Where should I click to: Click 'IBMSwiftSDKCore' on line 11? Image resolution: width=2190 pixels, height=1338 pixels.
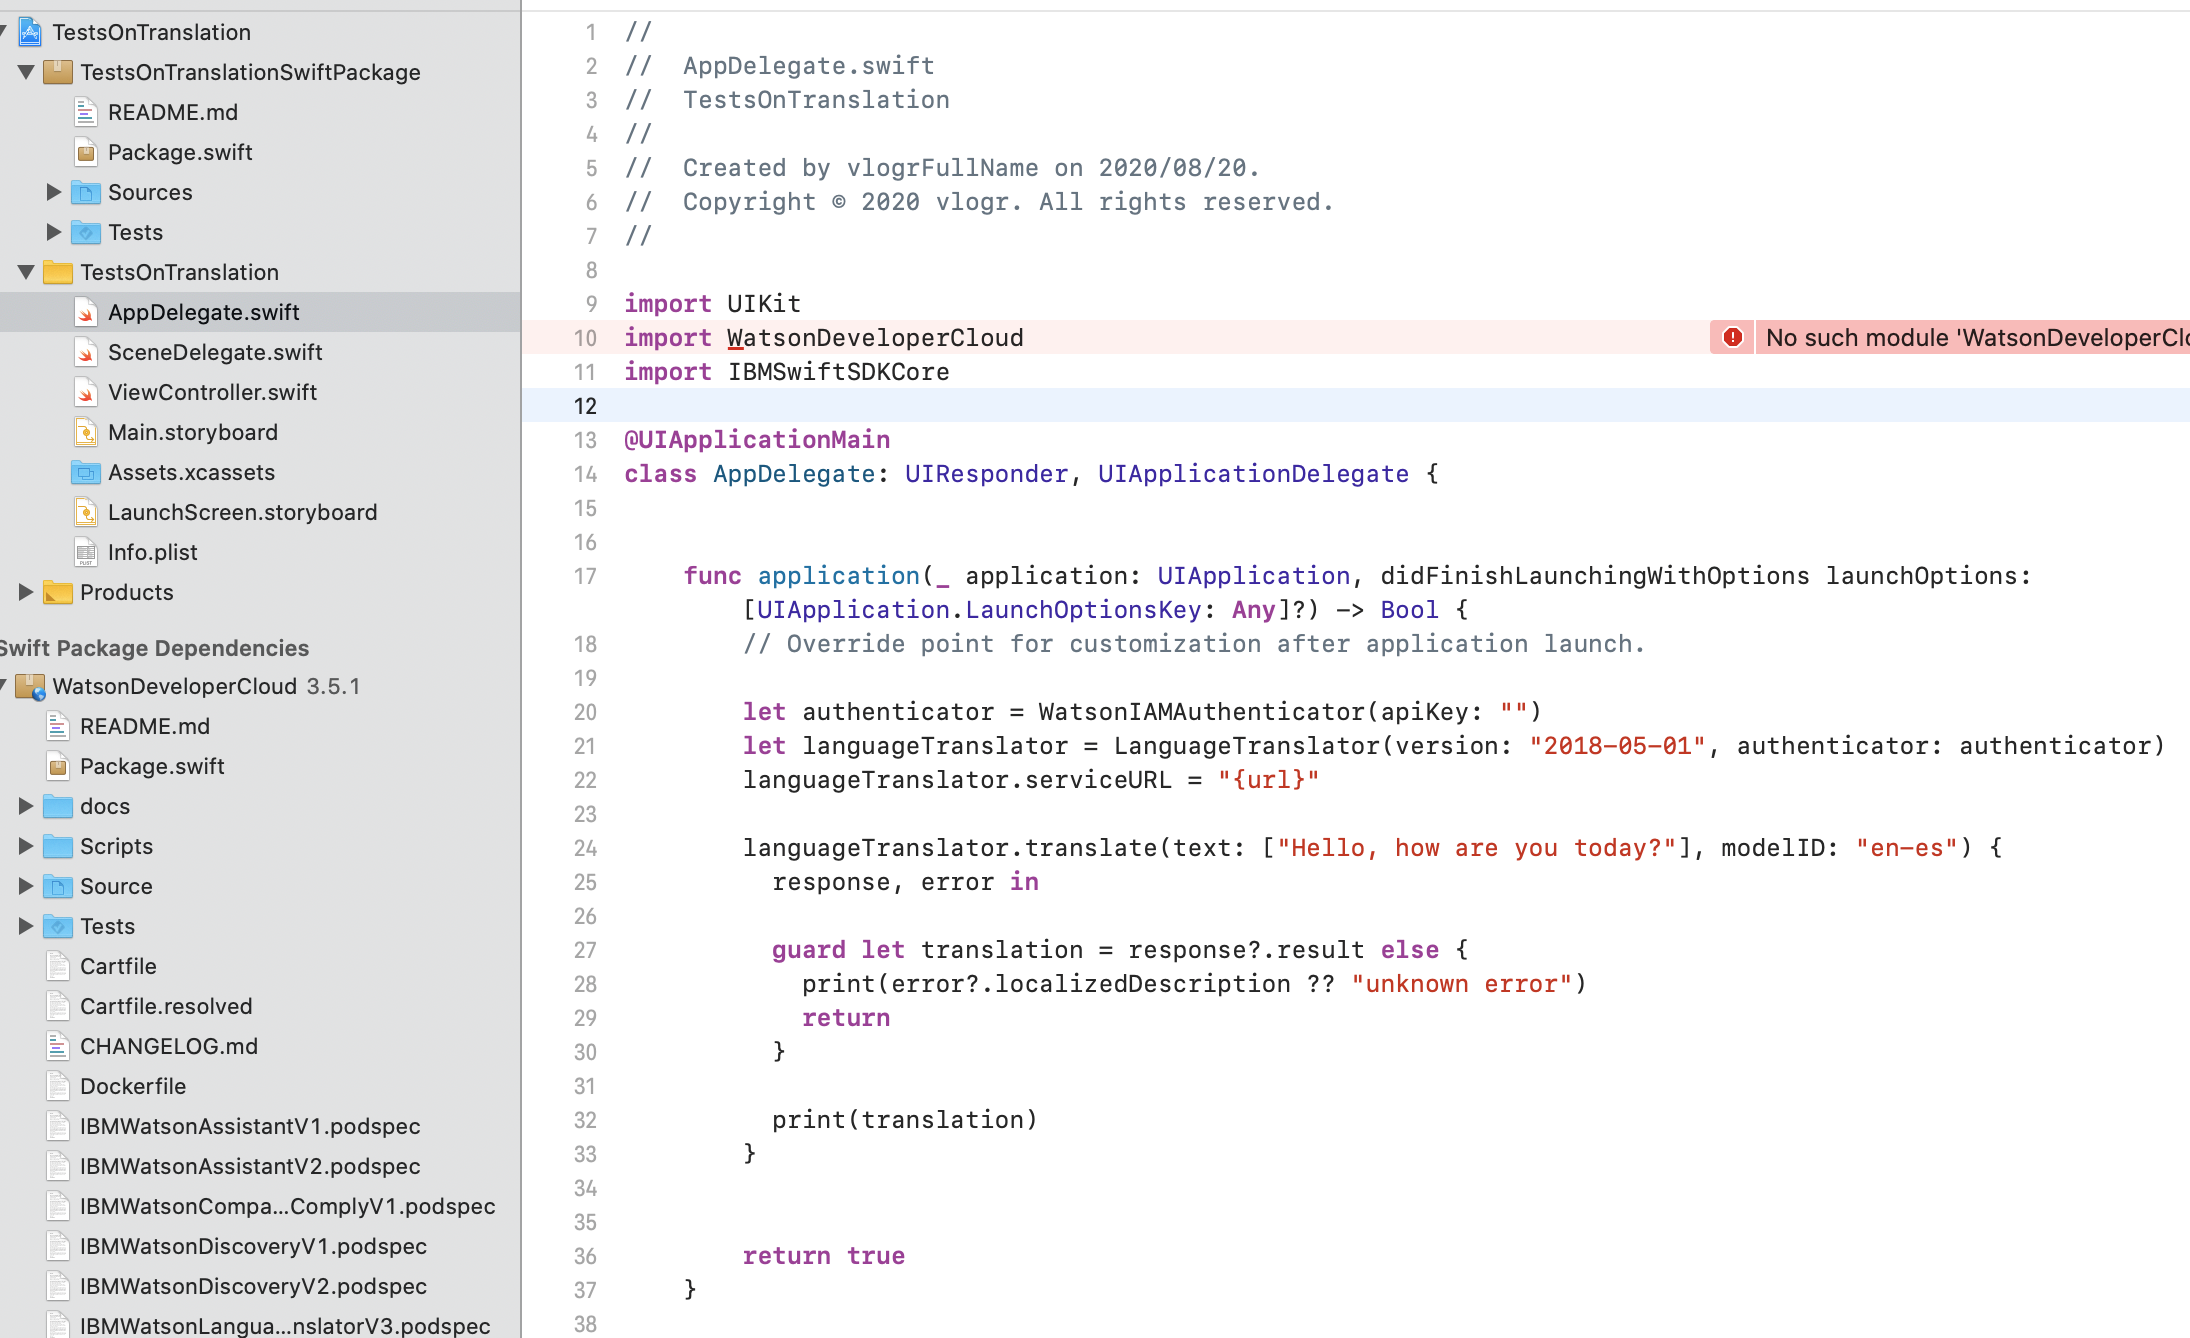coord(838,372)
